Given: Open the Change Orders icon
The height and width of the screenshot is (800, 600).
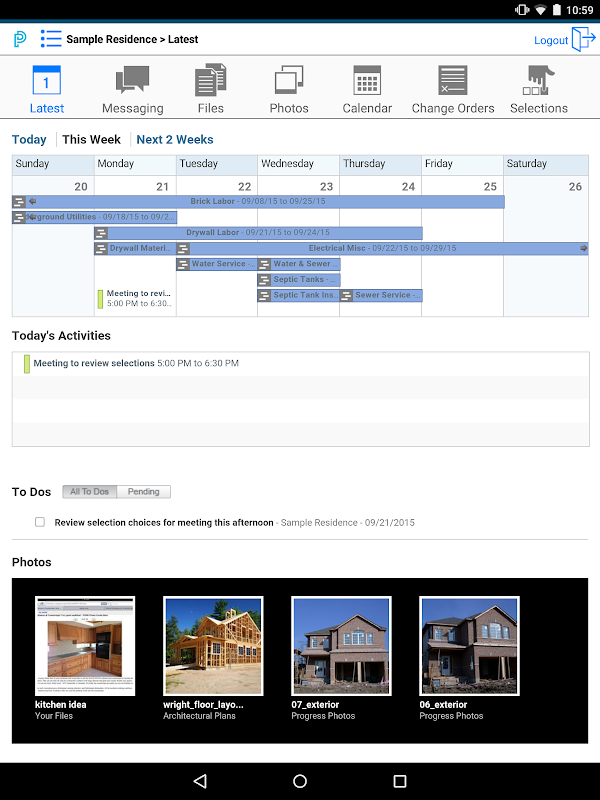Looking at the screenshot, I should 453,80.
